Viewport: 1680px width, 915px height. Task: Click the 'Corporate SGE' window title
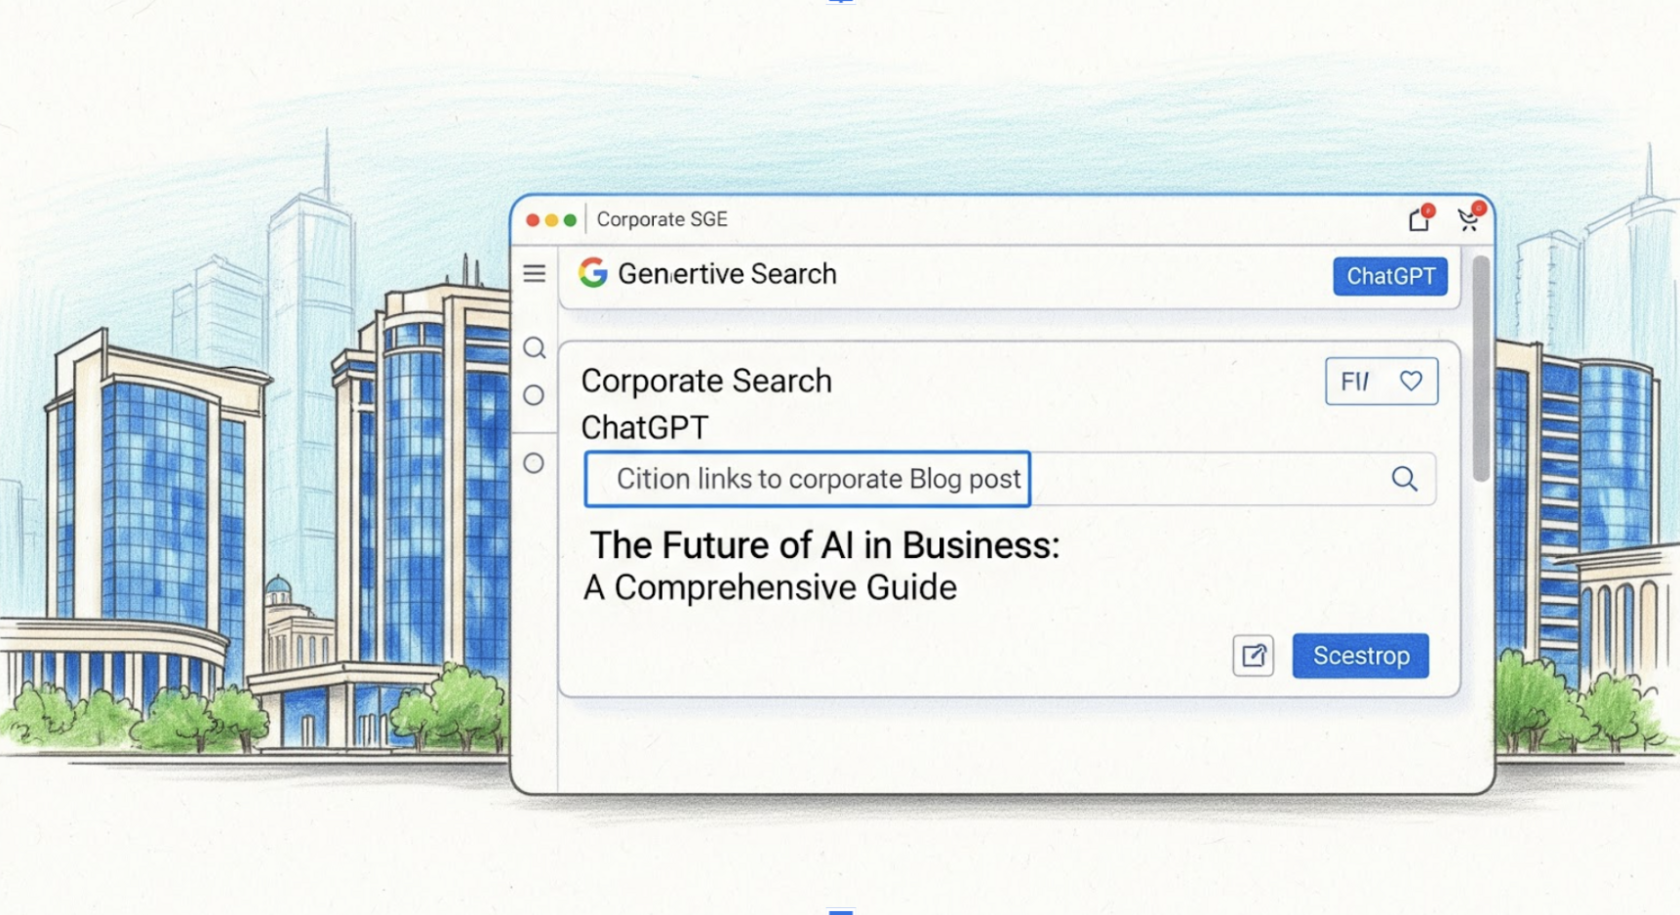(662, 219)
